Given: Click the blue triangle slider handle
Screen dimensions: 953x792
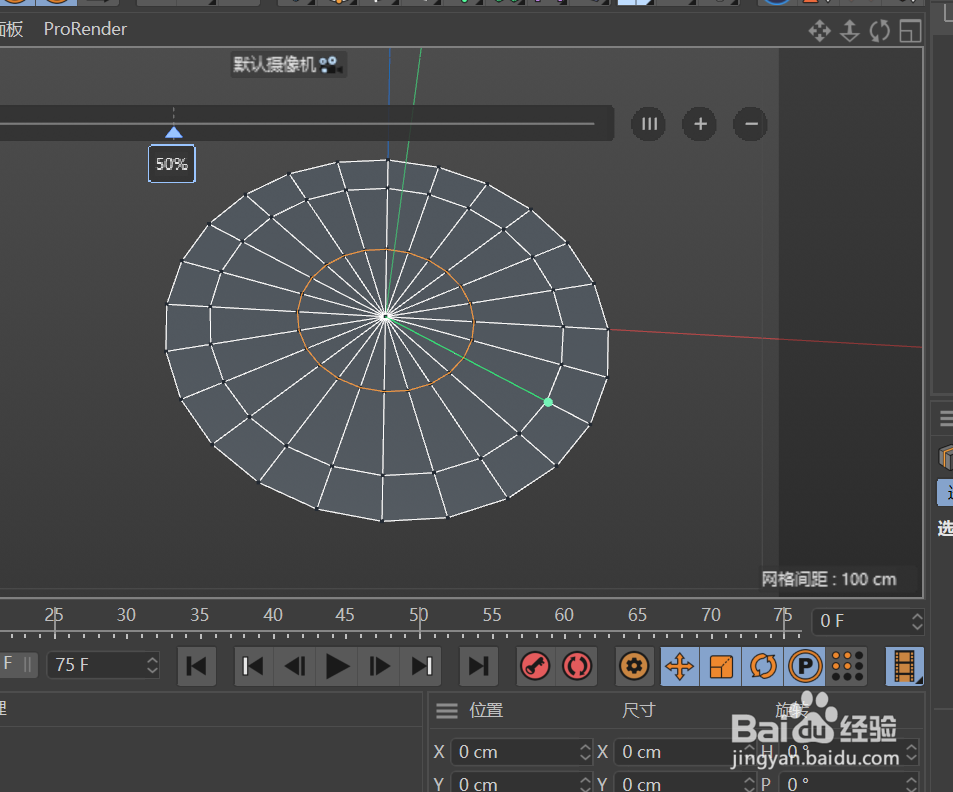Looking at the screenshot, I should point(174,133).
